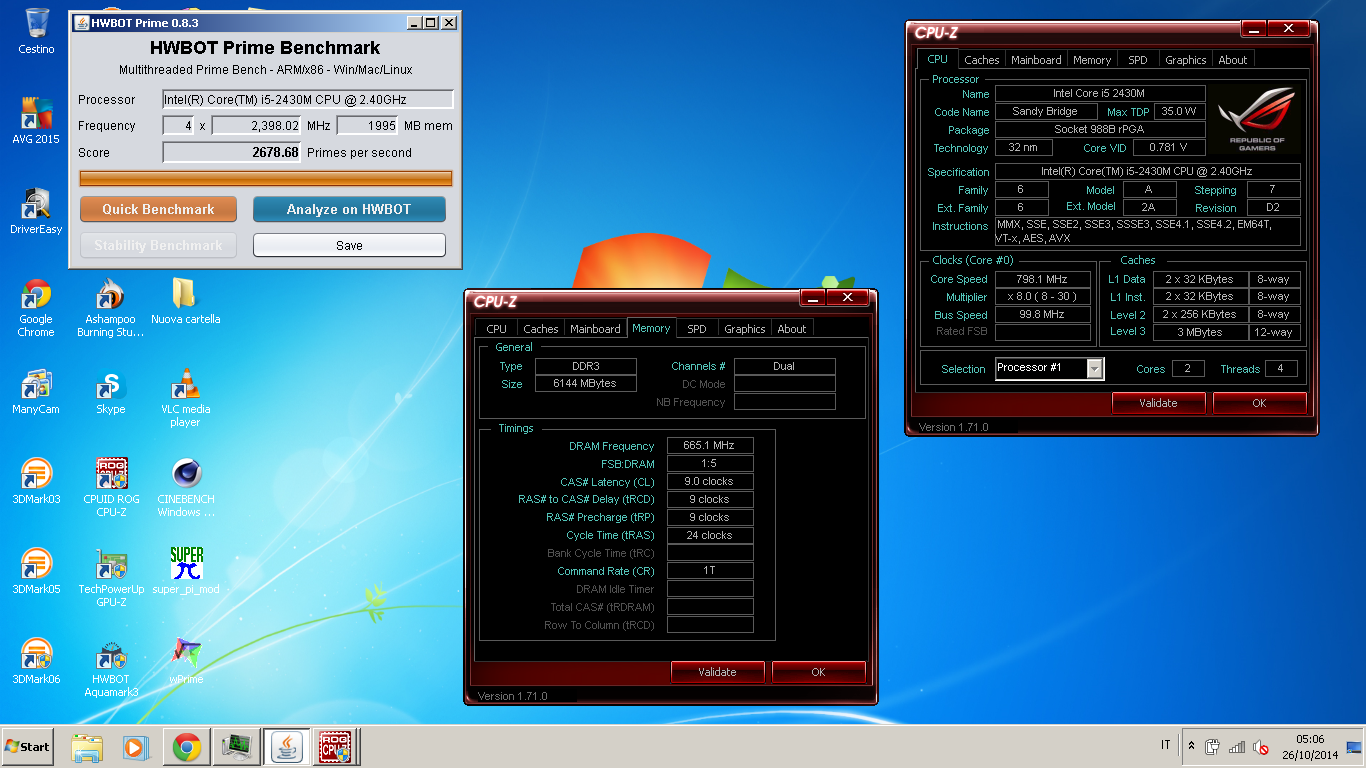
Task: Select the 3DMark05 desktop icon
Action: pos(37,571)
